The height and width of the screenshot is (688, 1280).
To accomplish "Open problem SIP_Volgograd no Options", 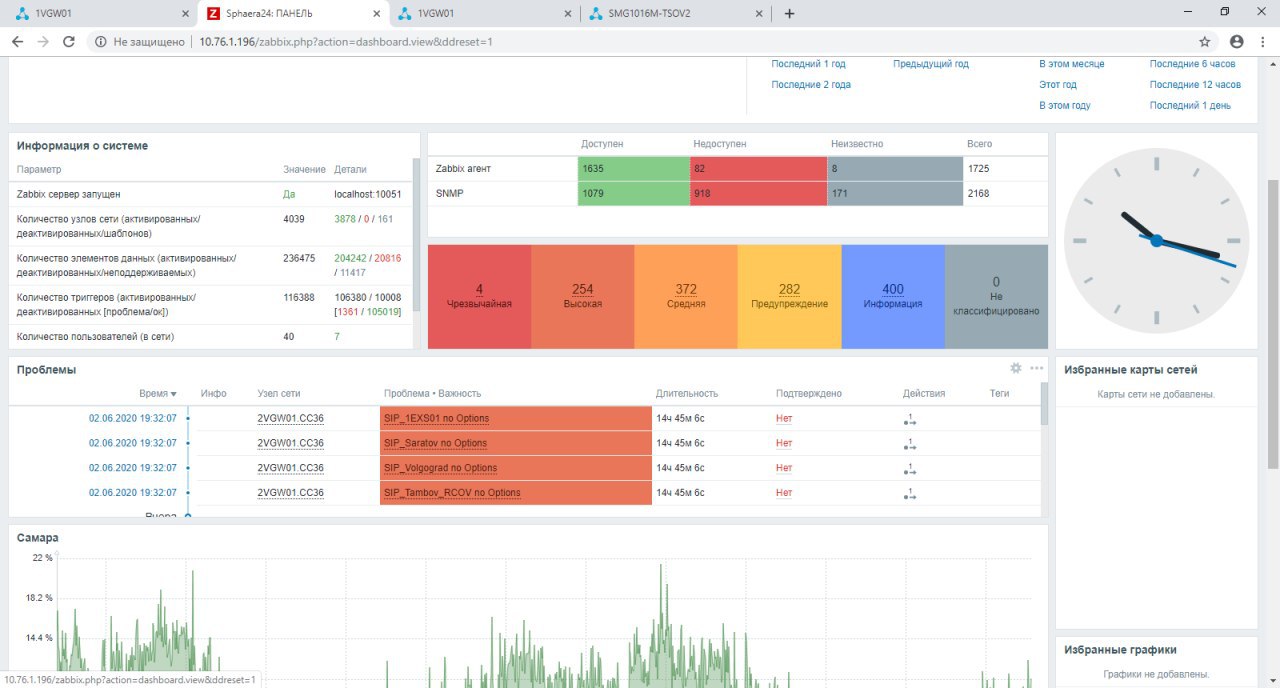I will tap(440, 469).
